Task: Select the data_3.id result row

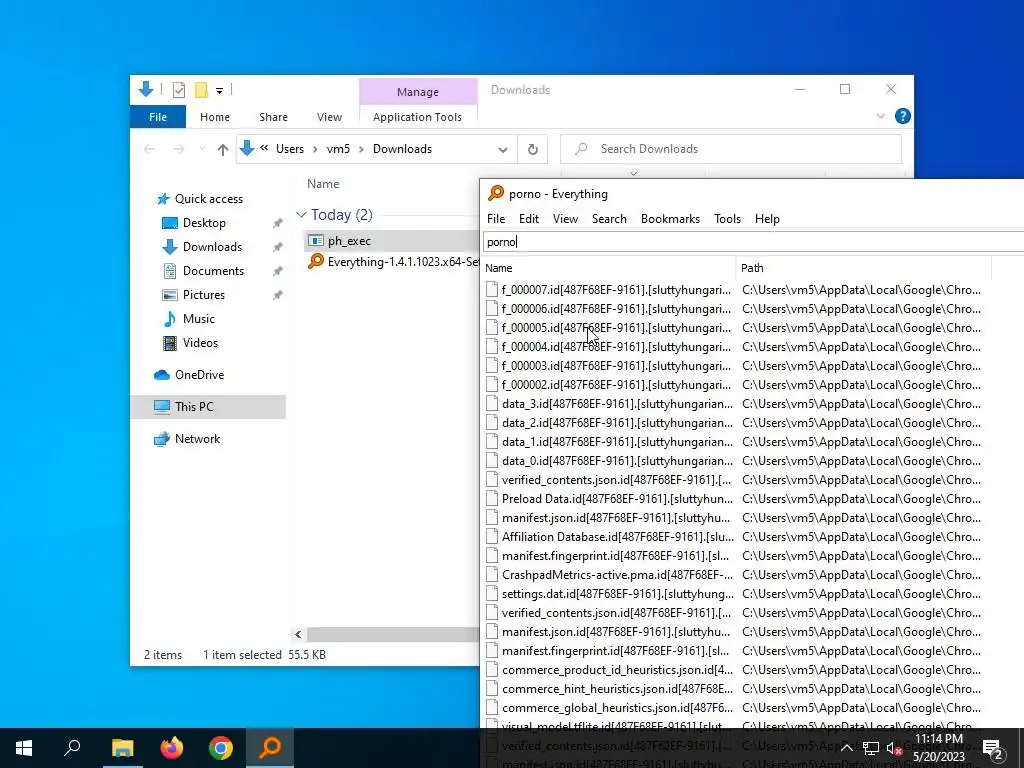Action: click(x=737, y=404)
